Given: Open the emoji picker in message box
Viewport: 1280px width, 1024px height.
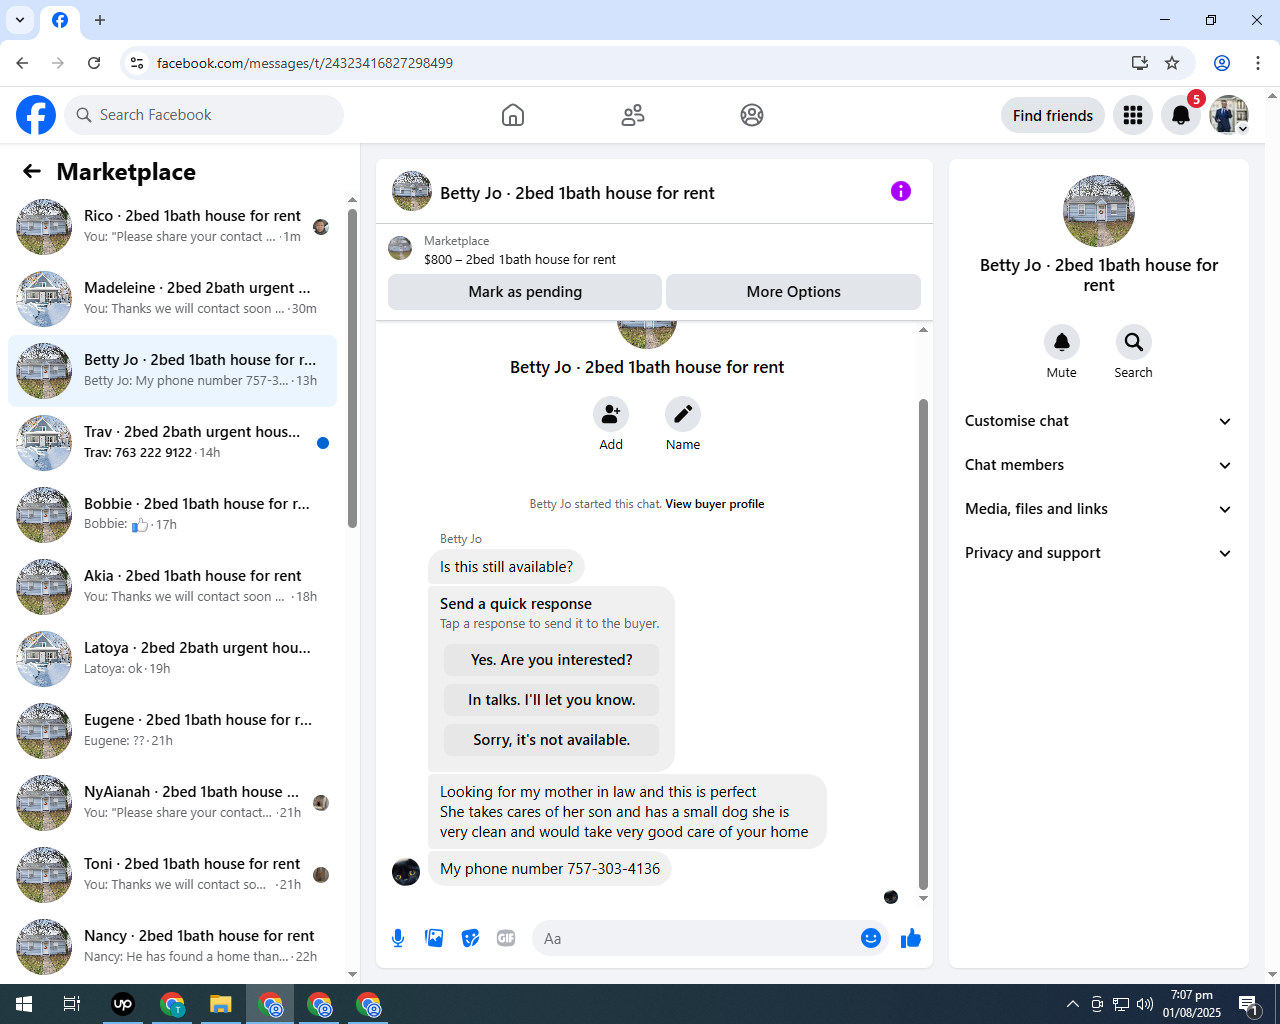Looking at the screenshot, I should point(871,938).
